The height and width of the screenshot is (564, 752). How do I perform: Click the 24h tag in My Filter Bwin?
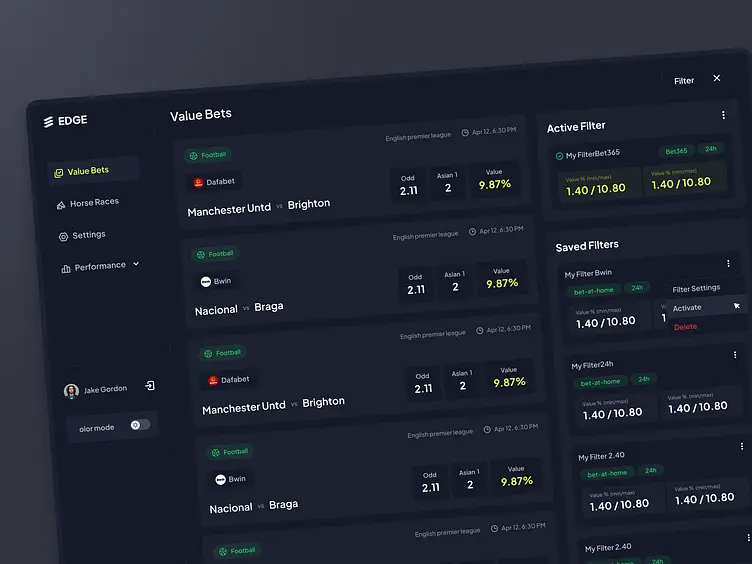(637, 288)
